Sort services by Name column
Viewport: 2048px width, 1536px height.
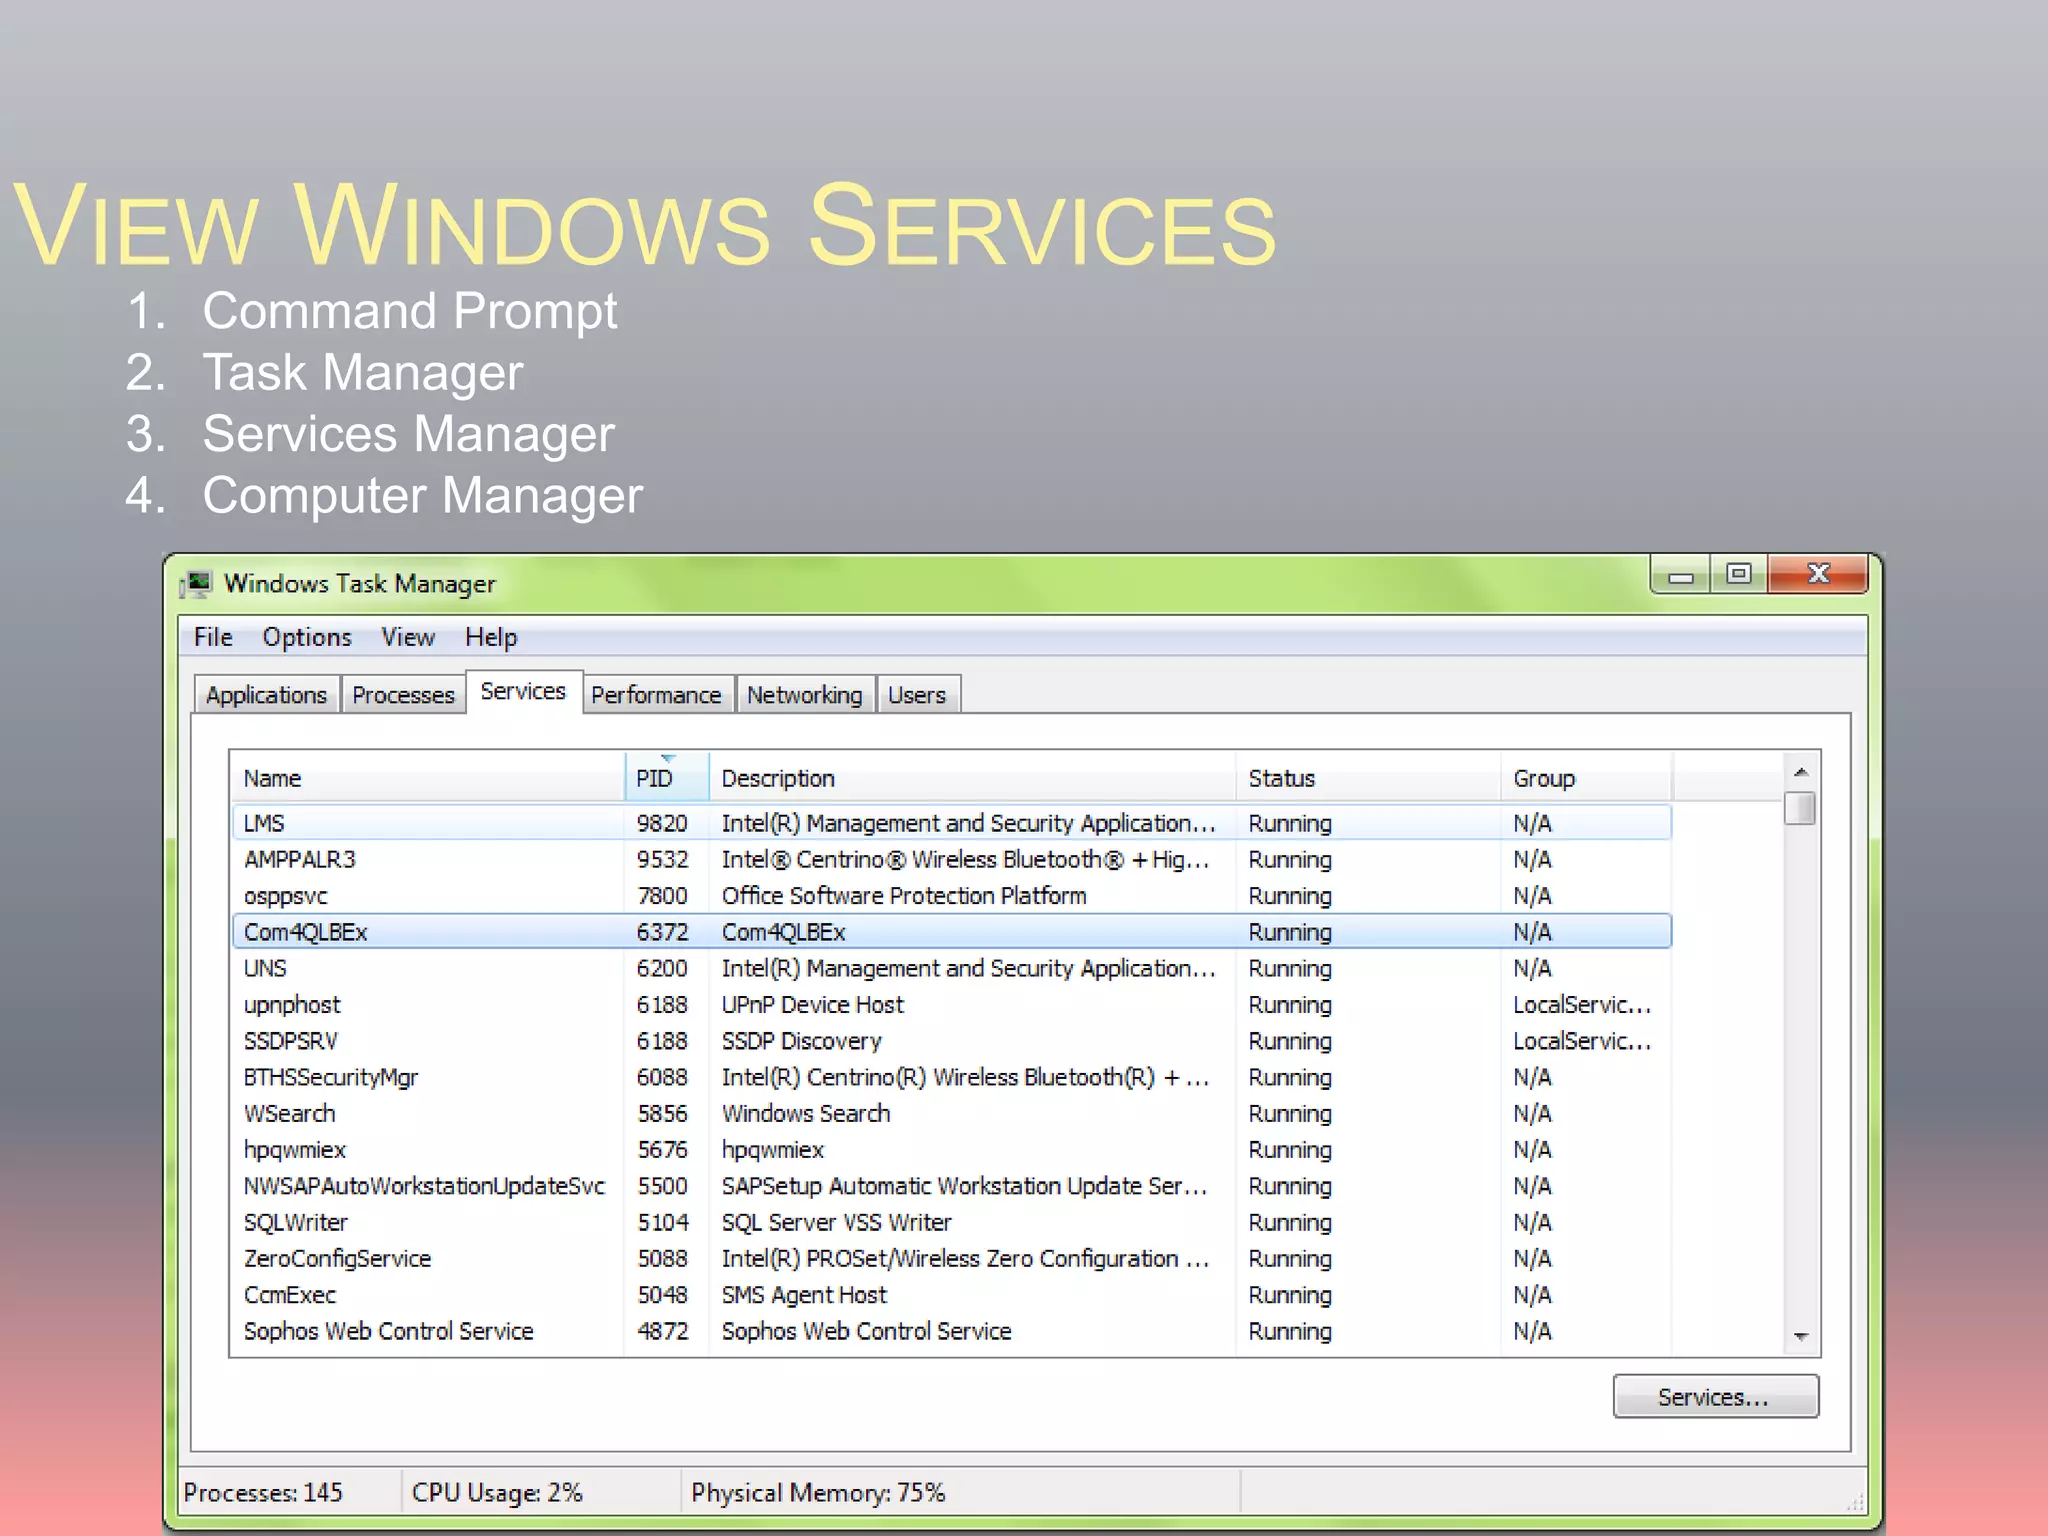[428, 778]
